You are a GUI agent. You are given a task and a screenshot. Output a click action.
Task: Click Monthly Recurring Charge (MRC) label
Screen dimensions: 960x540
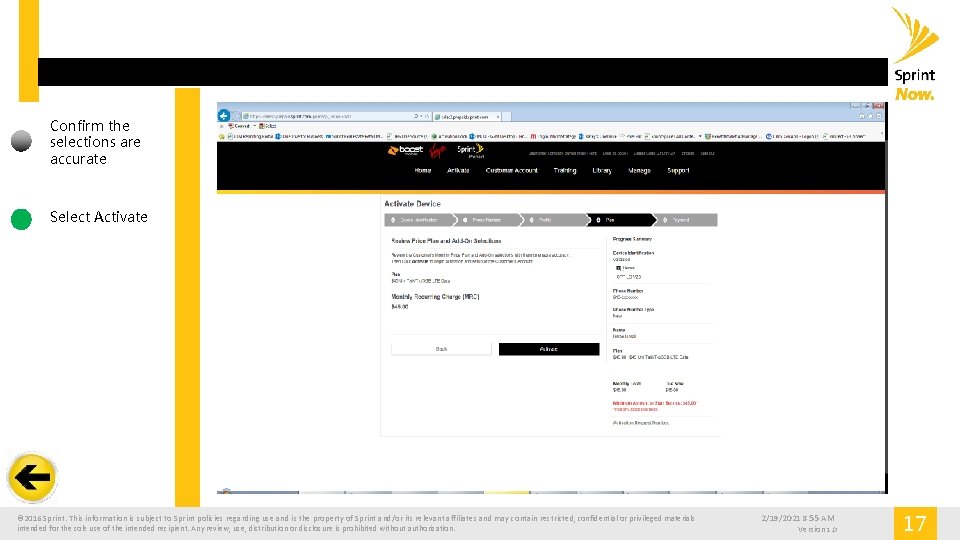pyautogui.click(x=435, y=297)
